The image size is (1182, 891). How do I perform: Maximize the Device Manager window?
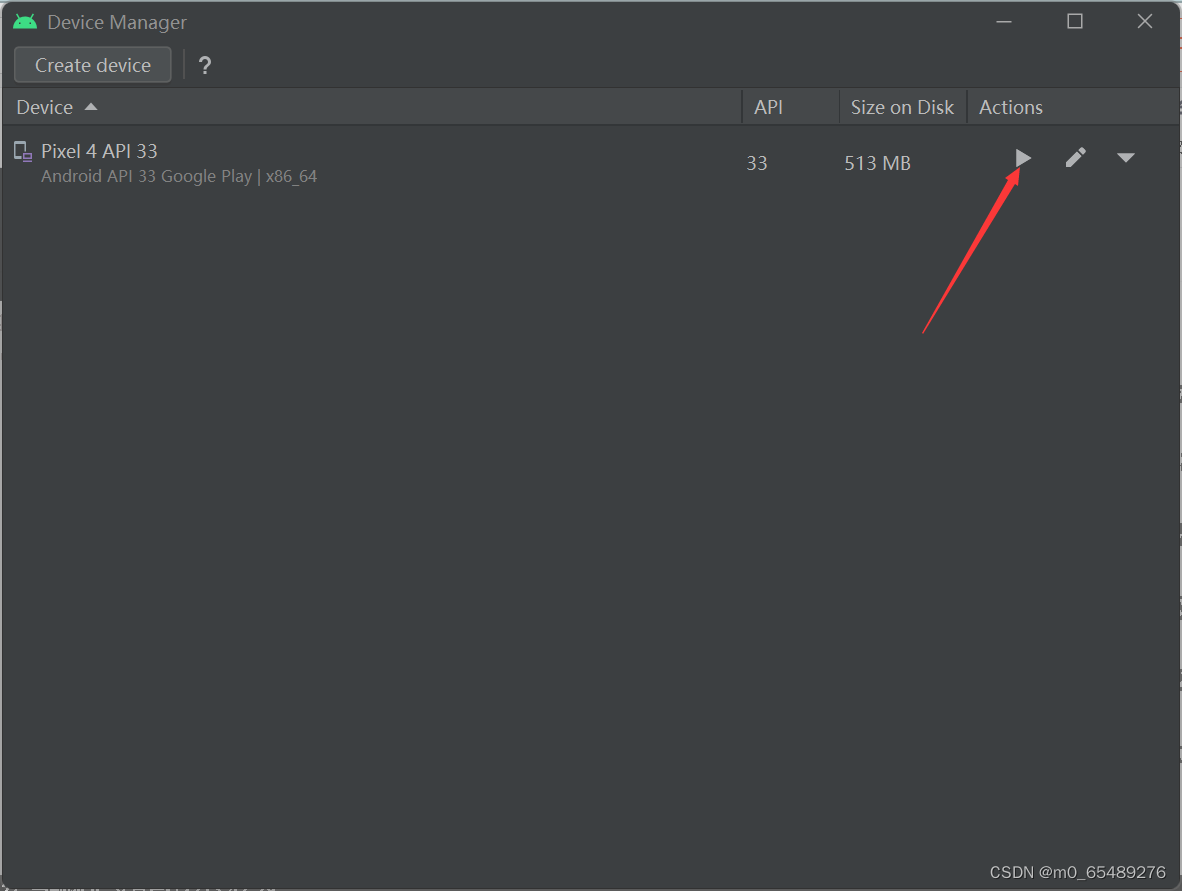[1075, 21]
